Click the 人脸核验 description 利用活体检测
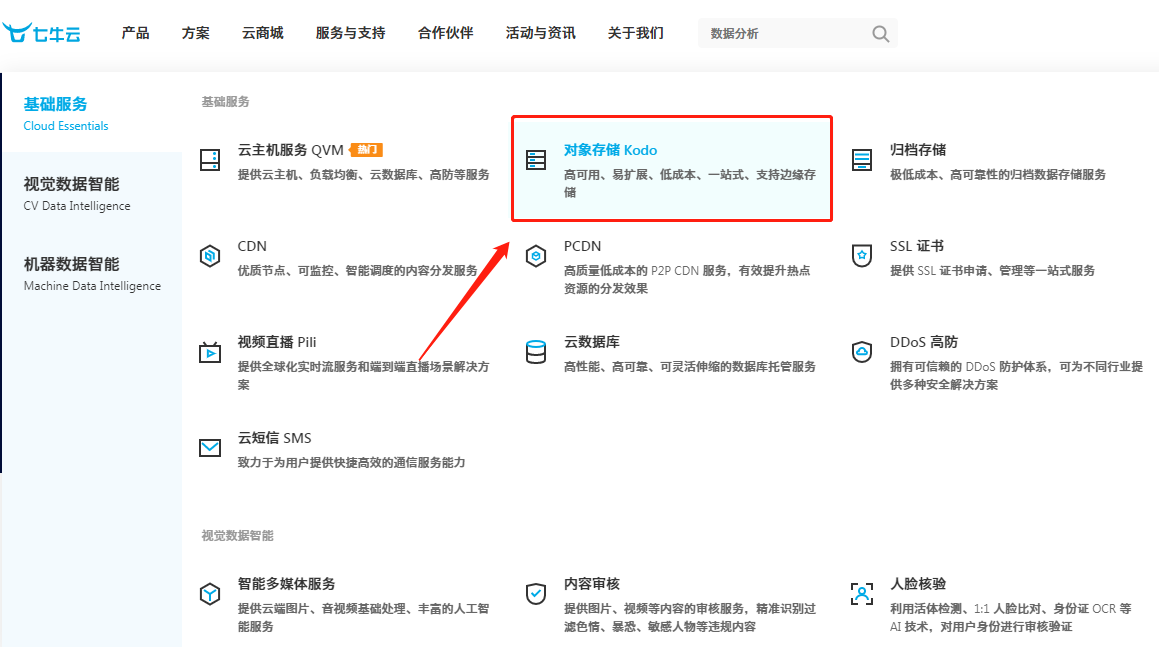This screenshot has width=1159, height=647. tap(1010, 617)
